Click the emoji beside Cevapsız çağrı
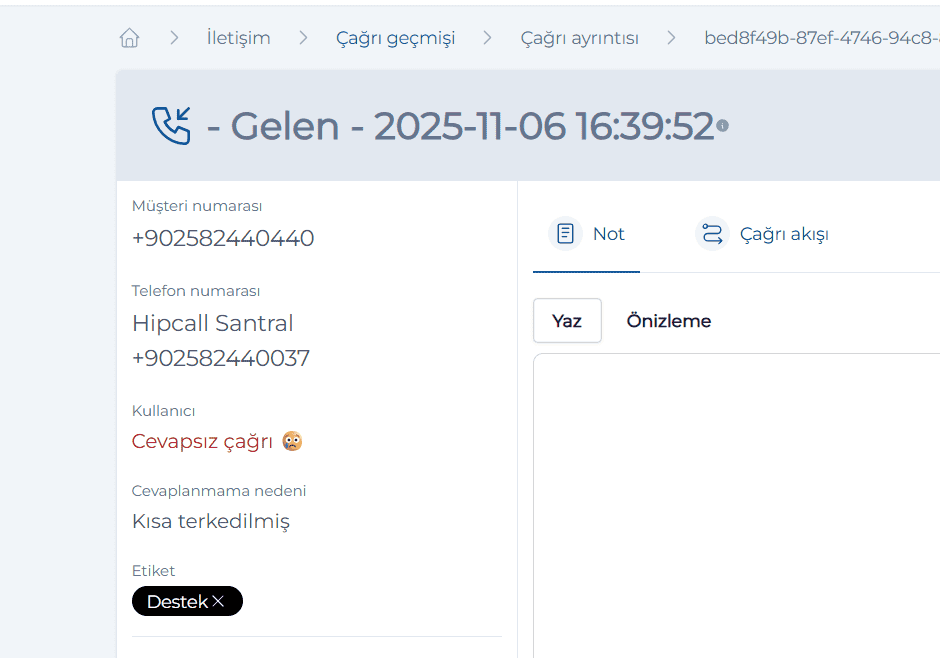 point(292,441)
